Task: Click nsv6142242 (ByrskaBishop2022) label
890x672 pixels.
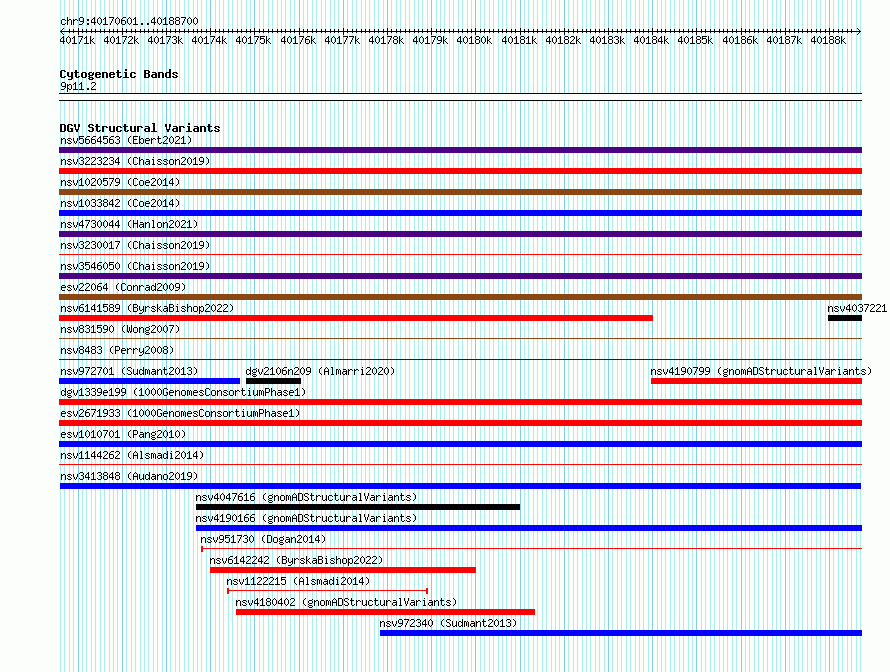Action: [296, 560]
